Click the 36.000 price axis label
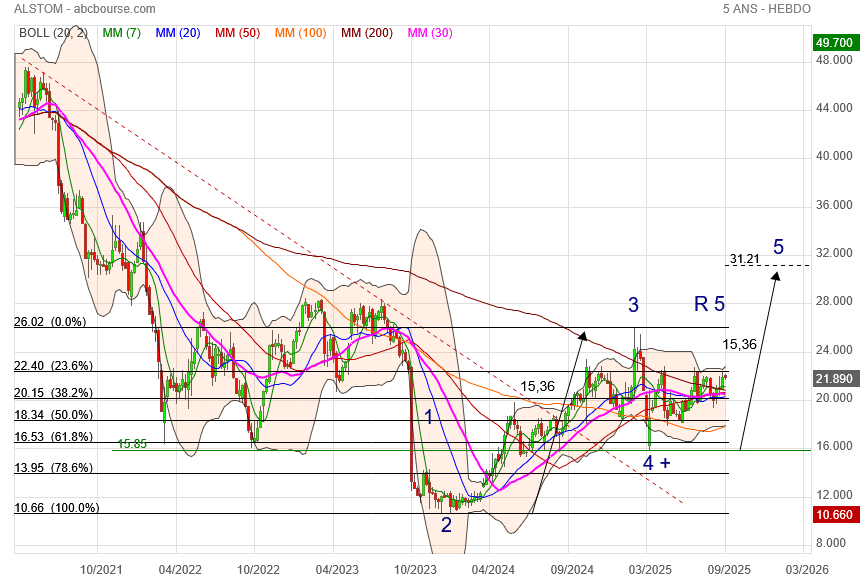 coord(834,205)
